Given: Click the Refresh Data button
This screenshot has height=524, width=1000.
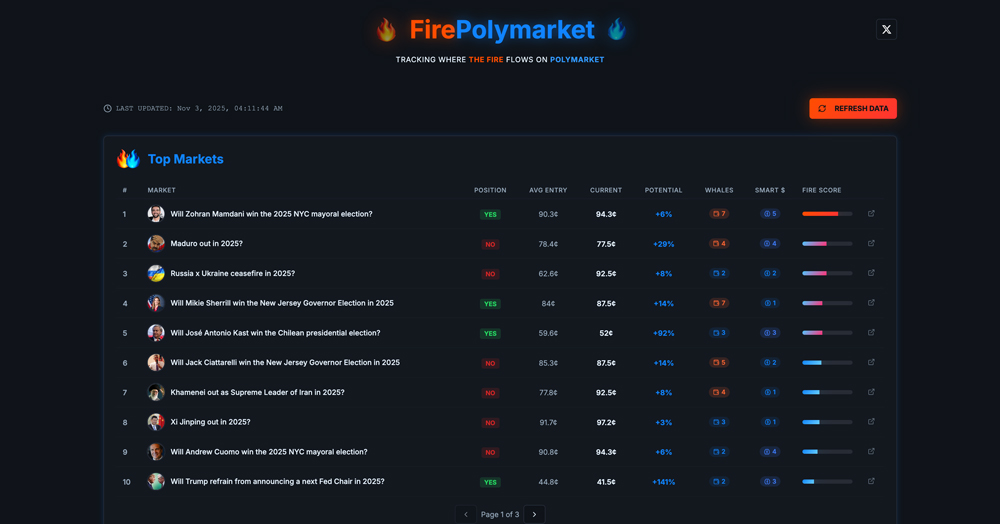Looking at the screenshot, I should point(853,108).
